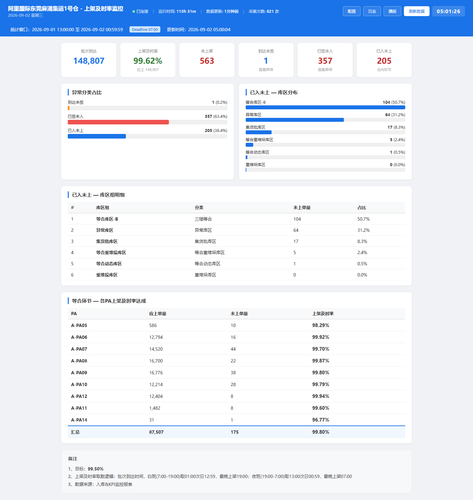Screen dimensions: 473x500
Task: Click the 99.94% rate in A-PA12 row
Action: [x=321, y=396]
